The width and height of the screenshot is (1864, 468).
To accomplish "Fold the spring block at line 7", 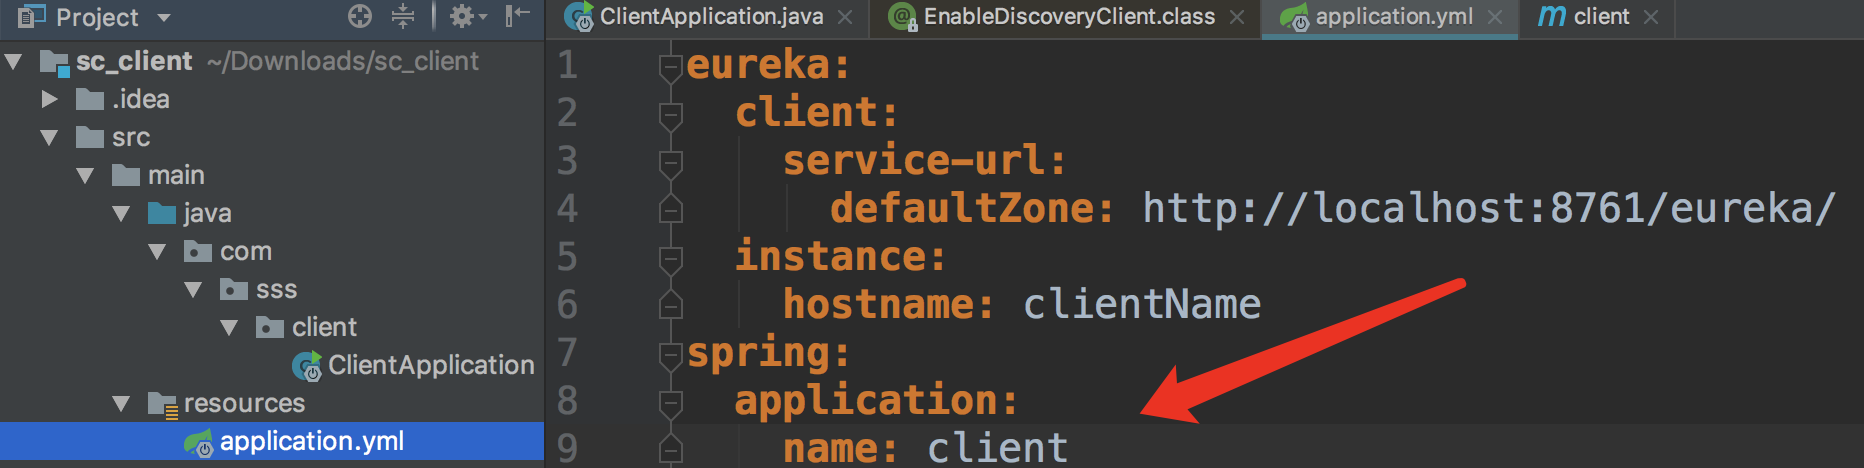I will click(670, 355).
